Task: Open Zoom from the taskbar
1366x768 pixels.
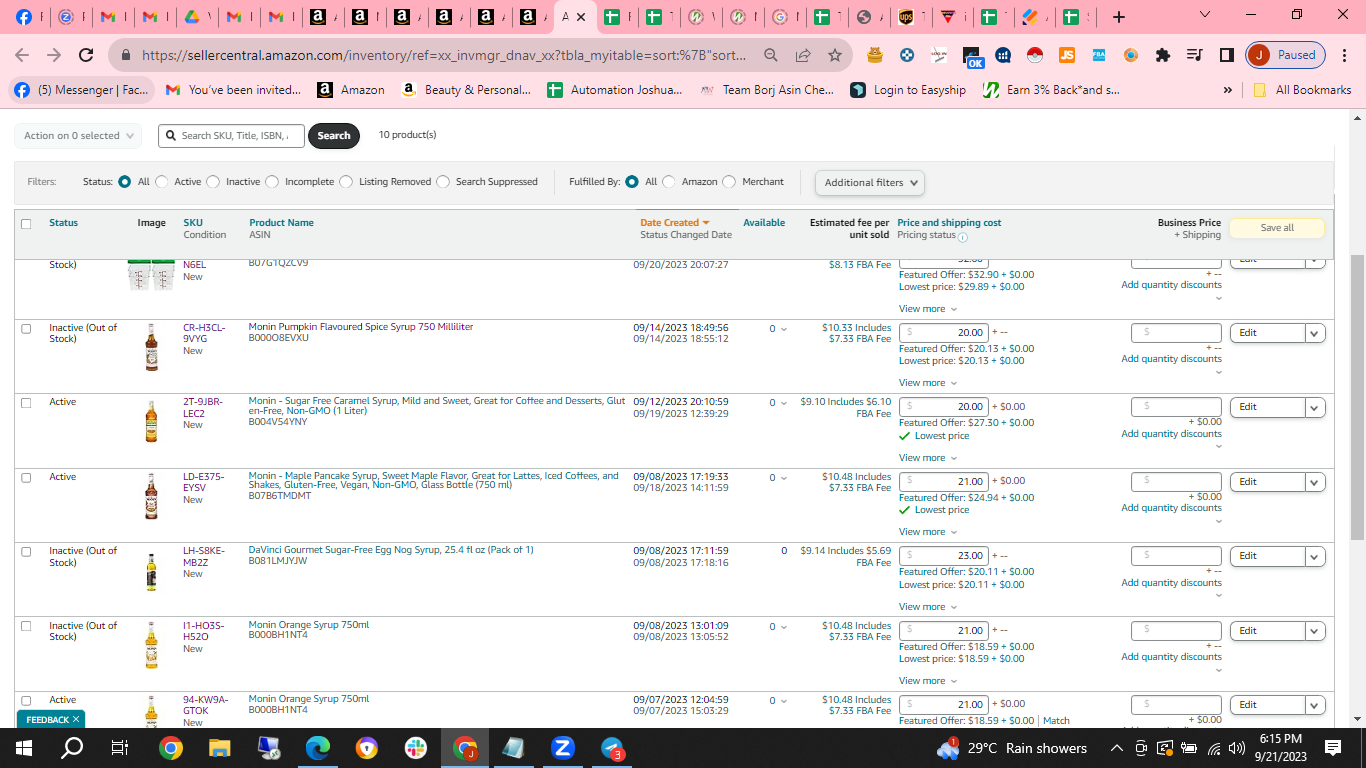Action: click(x=563, y=748)
